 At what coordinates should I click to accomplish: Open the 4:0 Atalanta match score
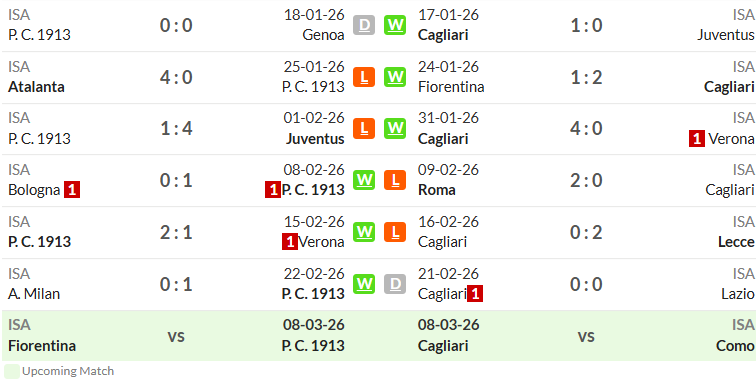tap(176, 77)
